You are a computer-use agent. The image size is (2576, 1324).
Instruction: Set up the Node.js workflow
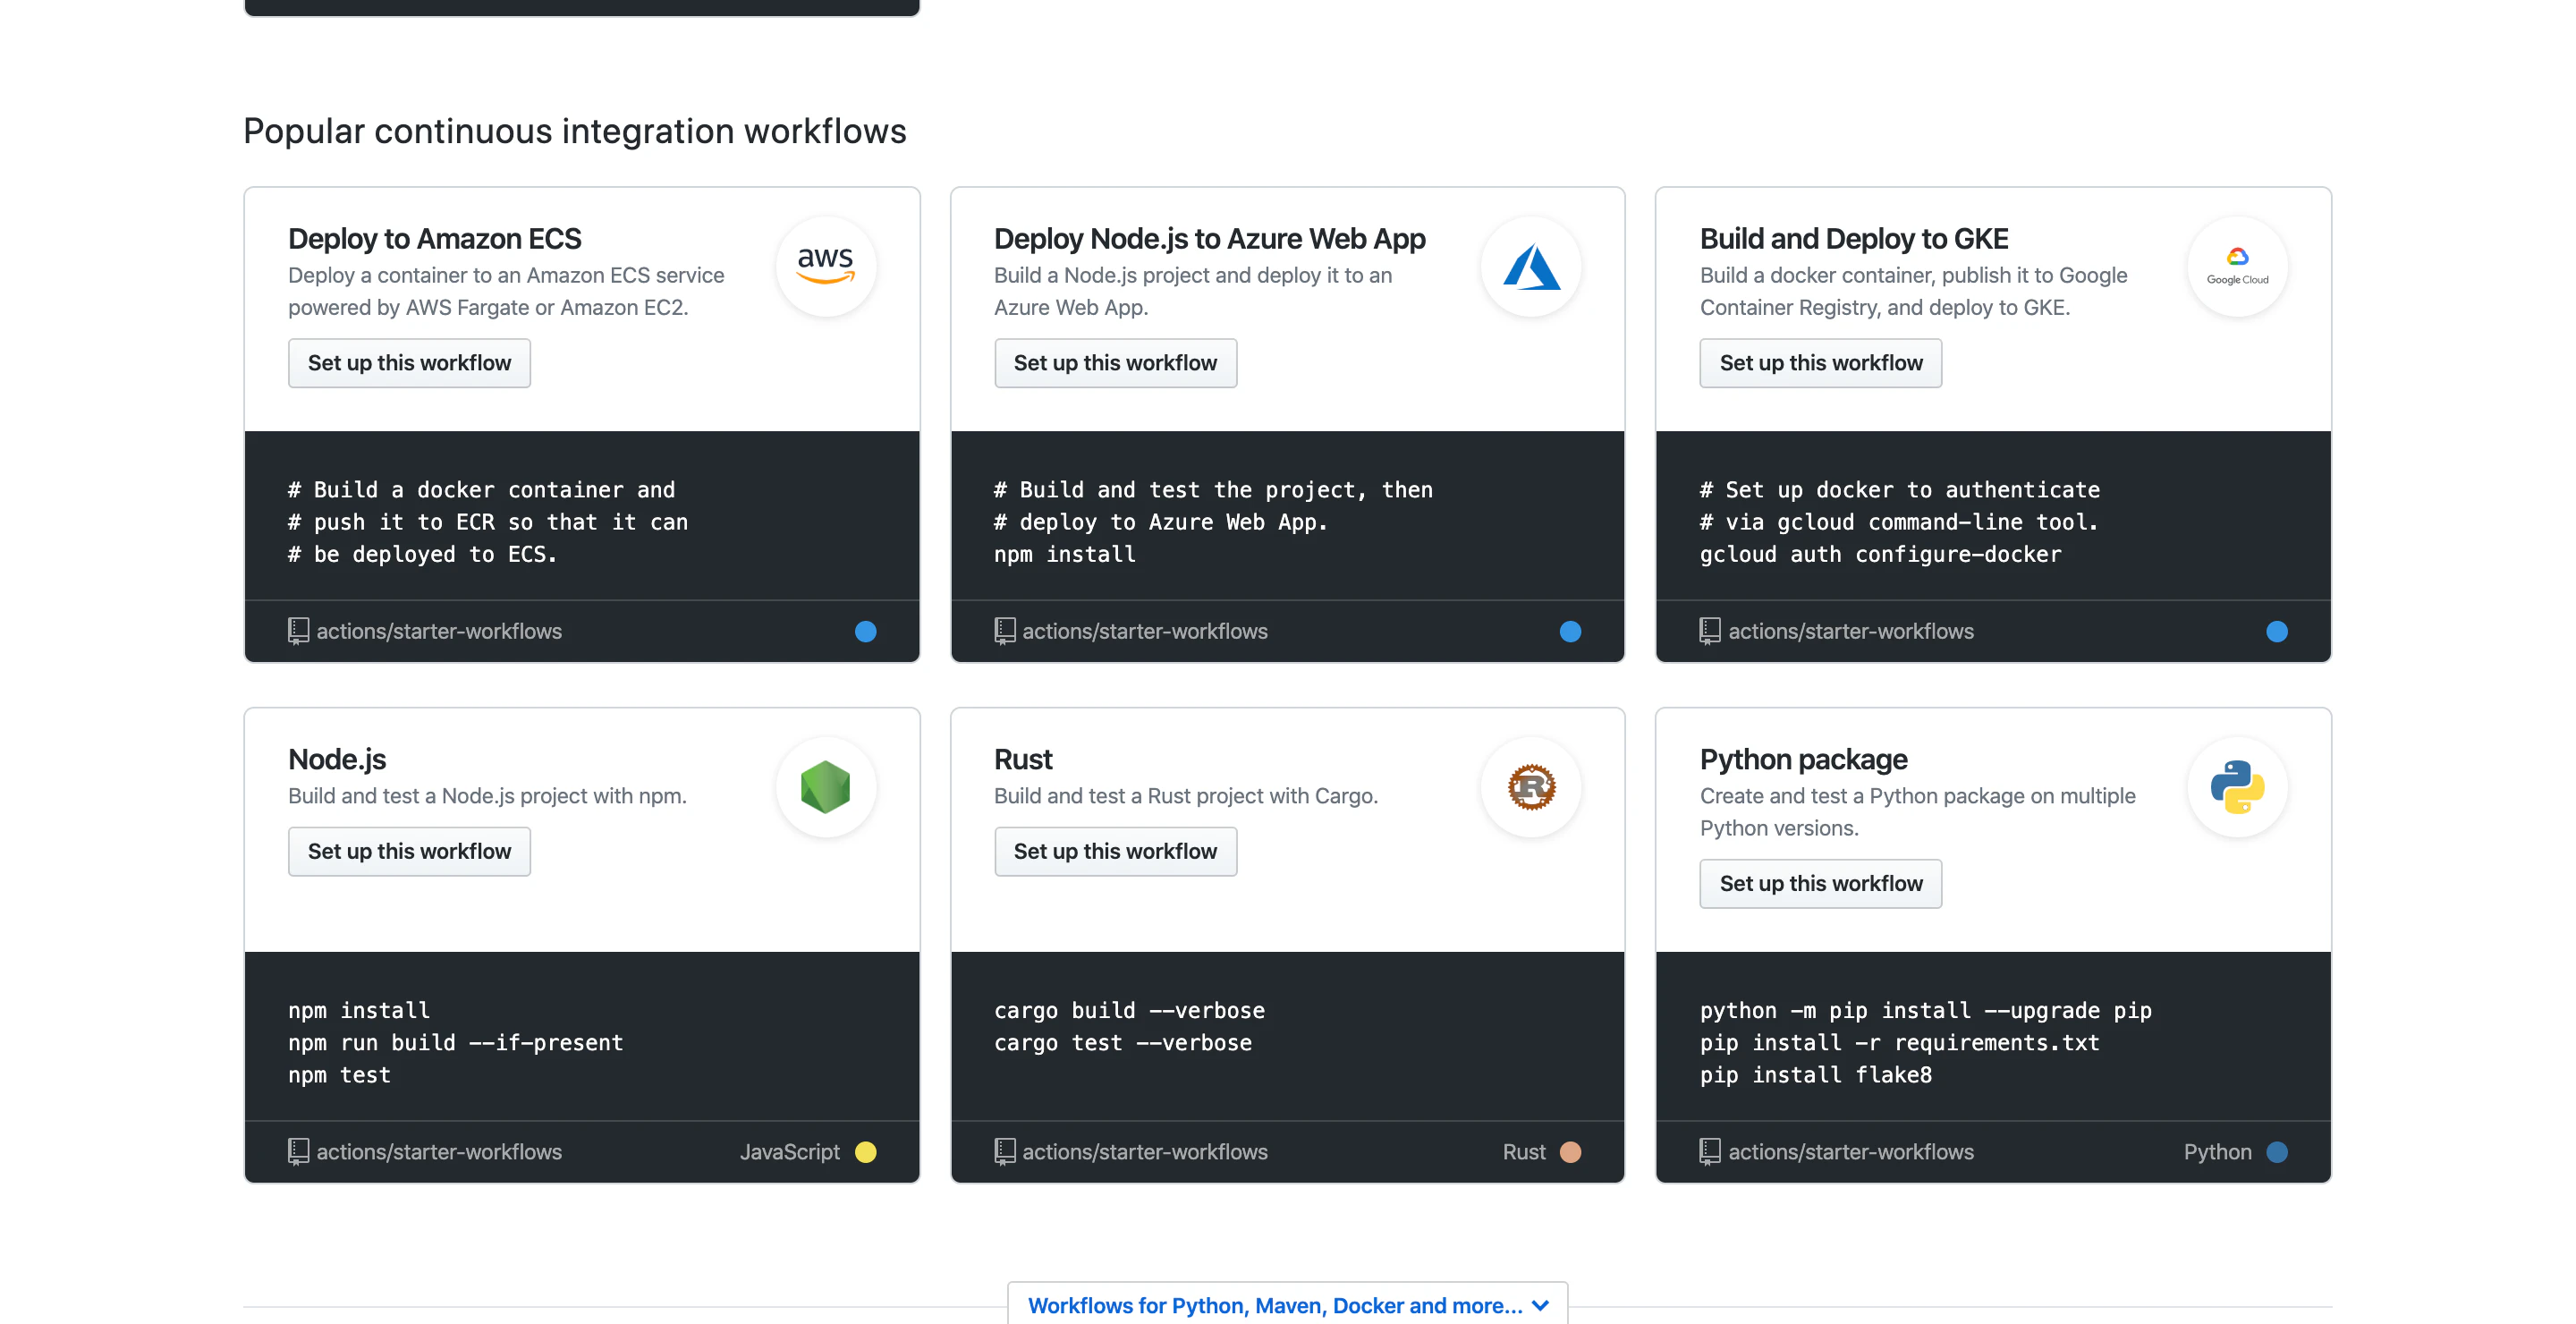click(x=409, y=851)
